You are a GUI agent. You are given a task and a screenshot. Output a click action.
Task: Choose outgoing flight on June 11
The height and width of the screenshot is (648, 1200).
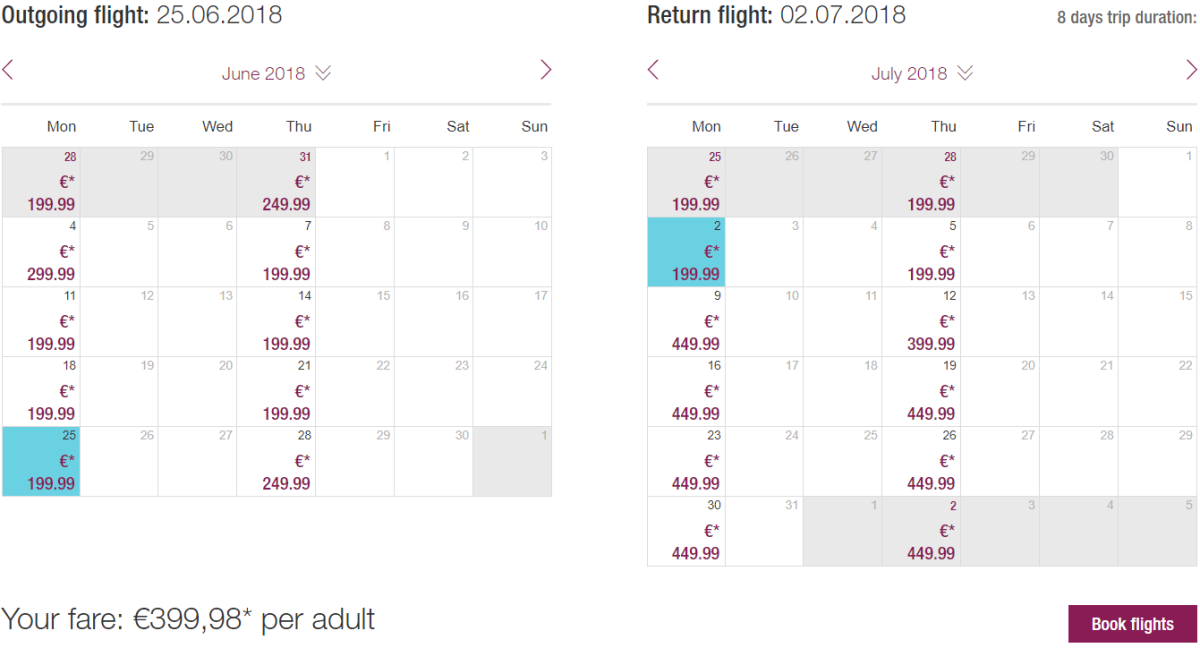tap(41, 322)
